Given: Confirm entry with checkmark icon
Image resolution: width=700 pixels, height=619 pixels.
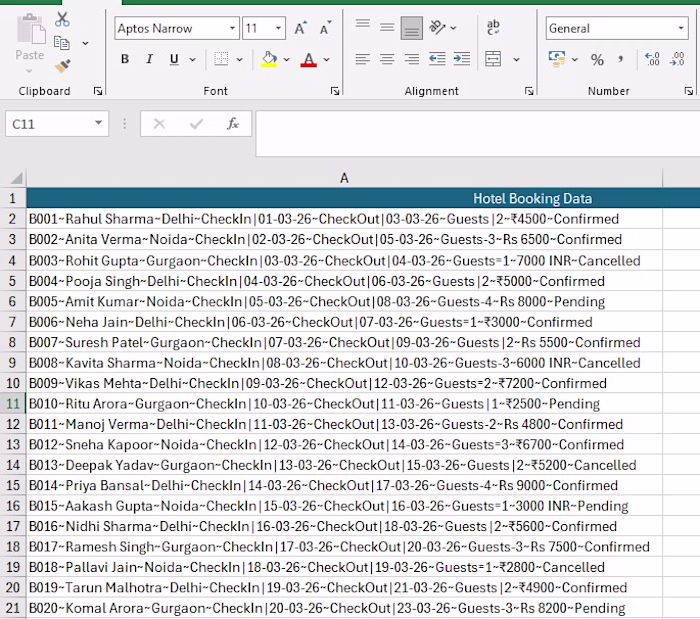Looking at the screenshot, I should click(196, 124).
